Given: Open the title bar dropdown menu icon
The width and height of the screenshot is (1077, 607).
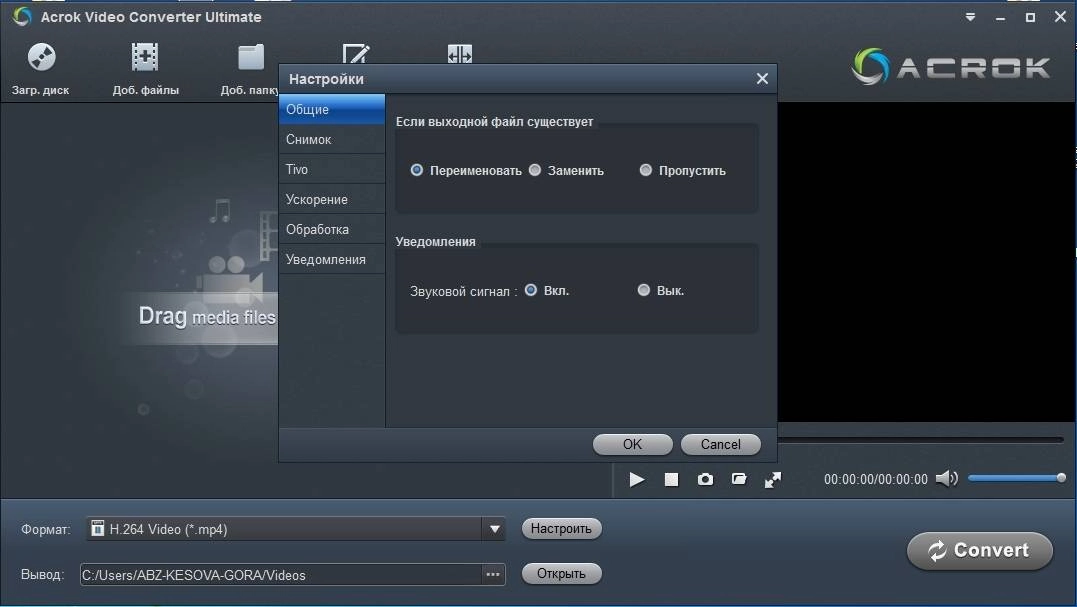Looking at the screenshot, I should tap(970, 17).
